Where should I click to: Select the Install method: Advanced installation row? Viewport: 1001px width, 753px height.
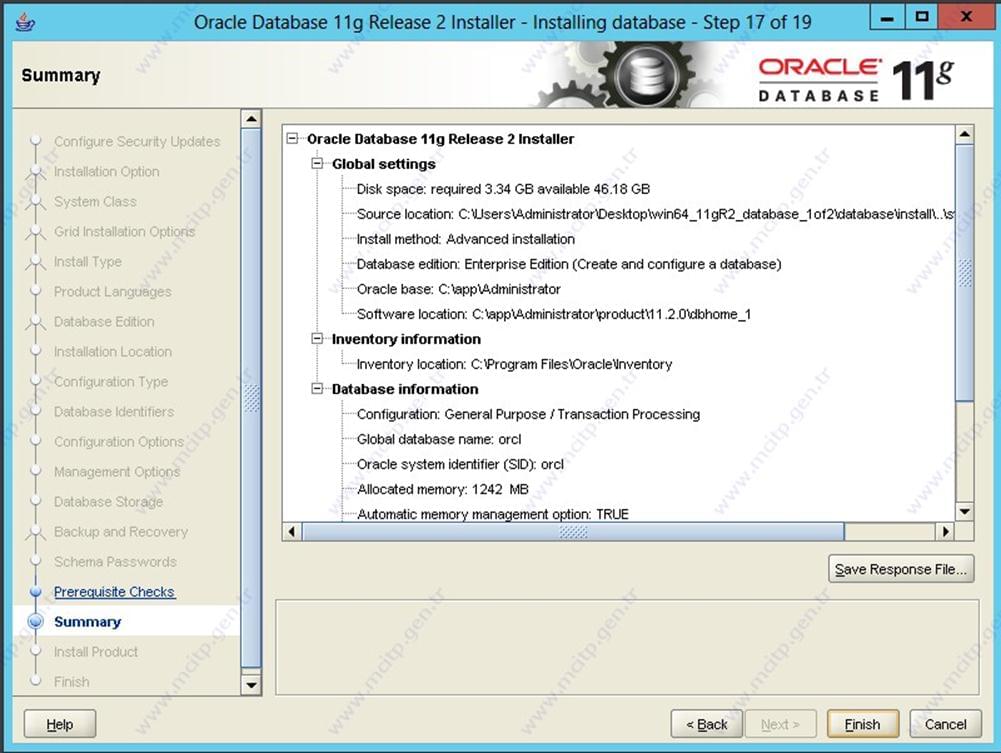click(x=465, y=239)
